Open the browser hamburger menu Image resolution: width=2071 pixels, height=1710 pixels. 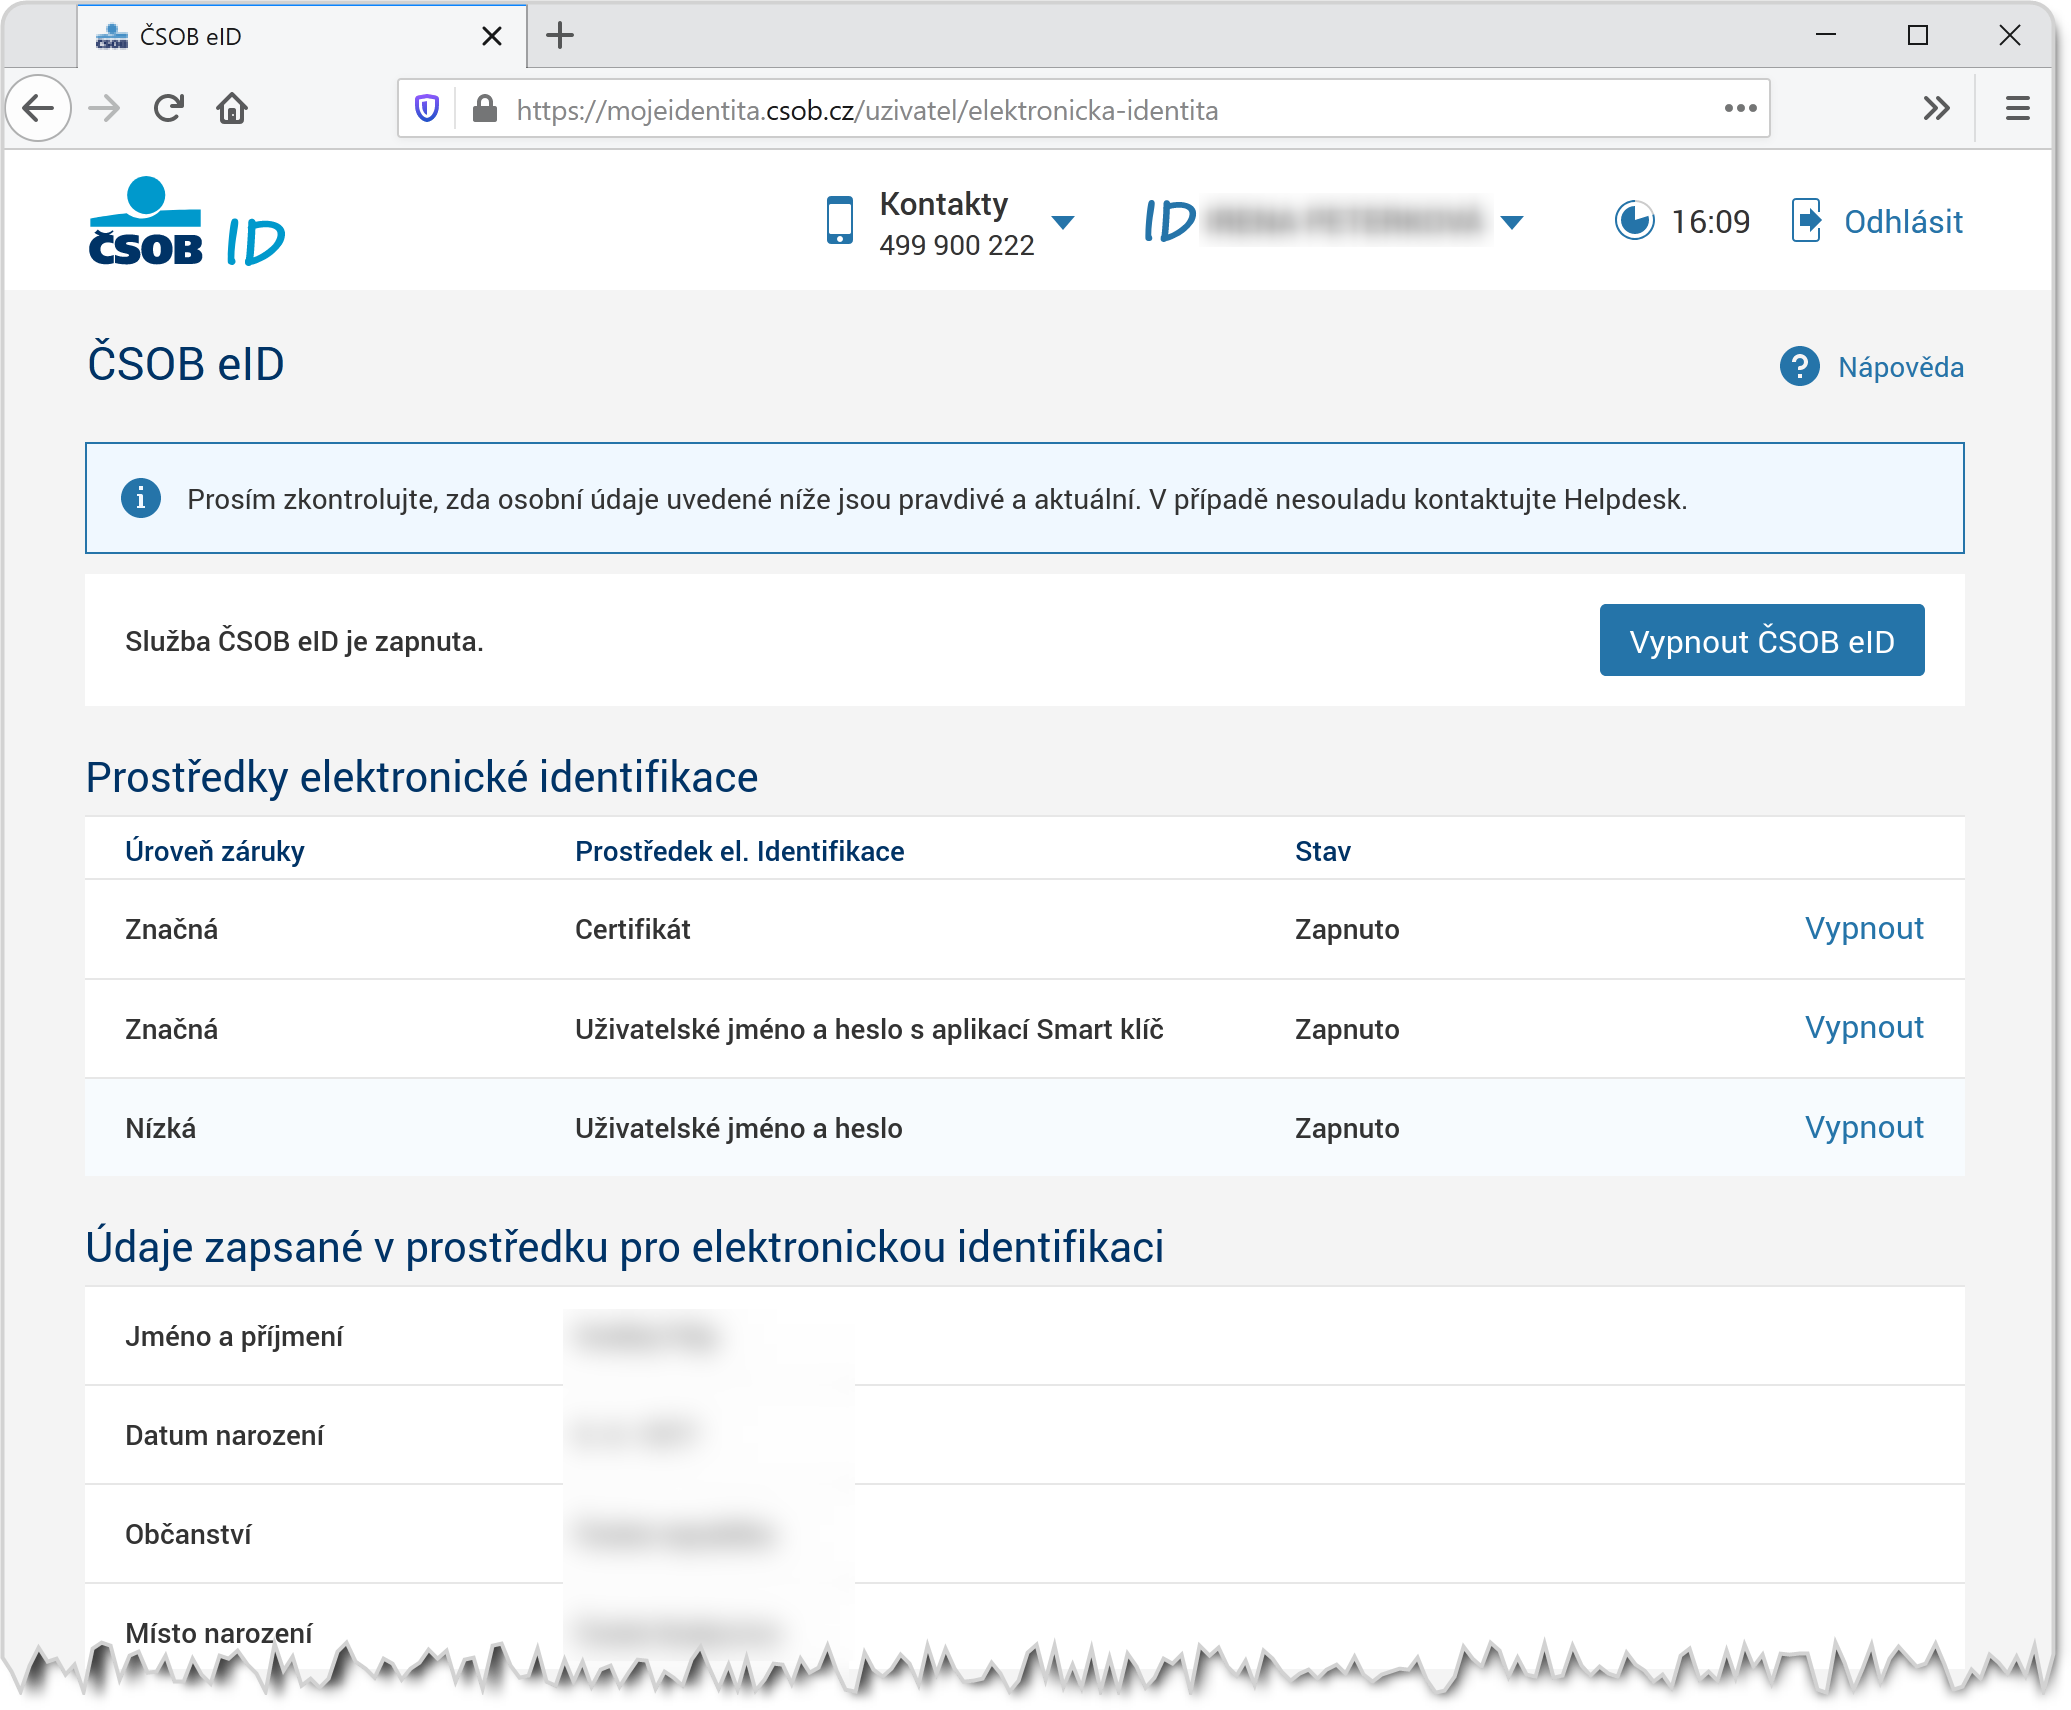coord(2017,108)
